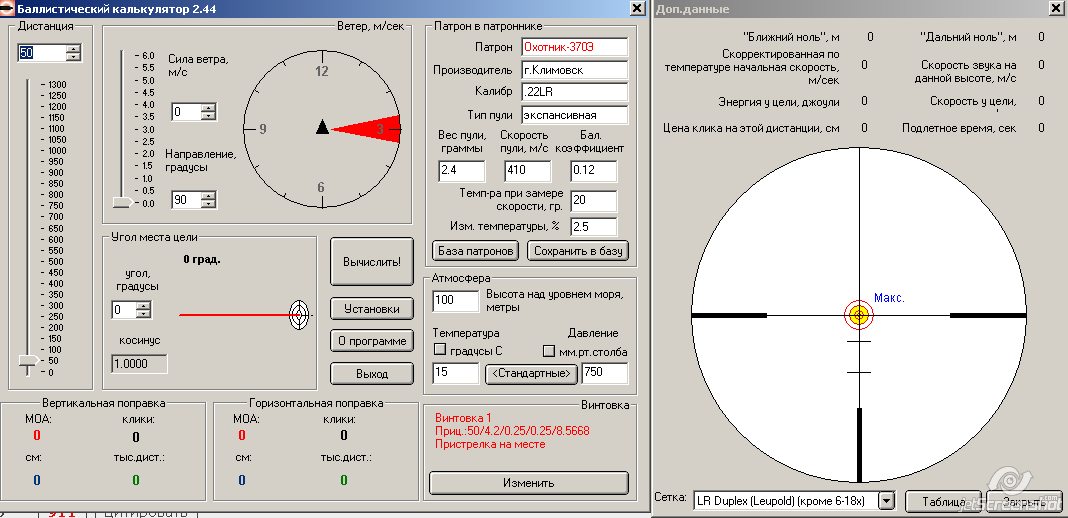Adjust wind force spinner arrows
Screen dimensions: 1068x518
[208, 113]
